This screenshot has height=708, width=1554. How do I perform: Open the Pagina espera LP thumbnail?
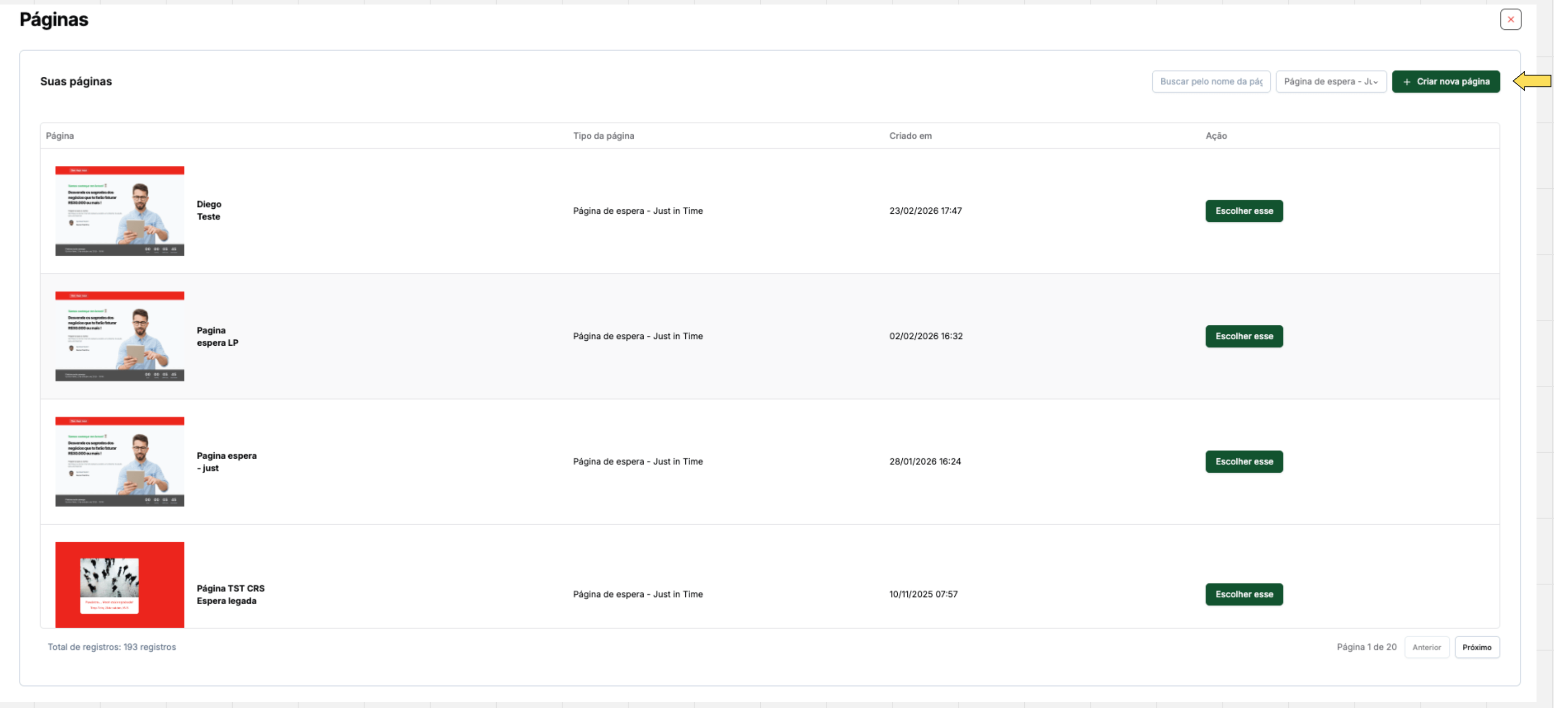120,336
